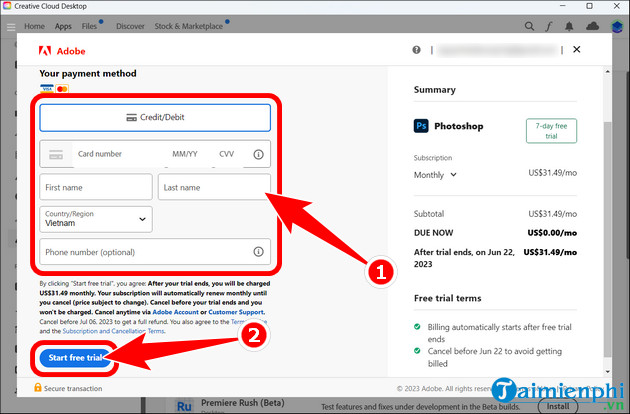Install Premiere Rush (Beta)
Viewport: 630px width, 414px height.
(x=558, y=406)
